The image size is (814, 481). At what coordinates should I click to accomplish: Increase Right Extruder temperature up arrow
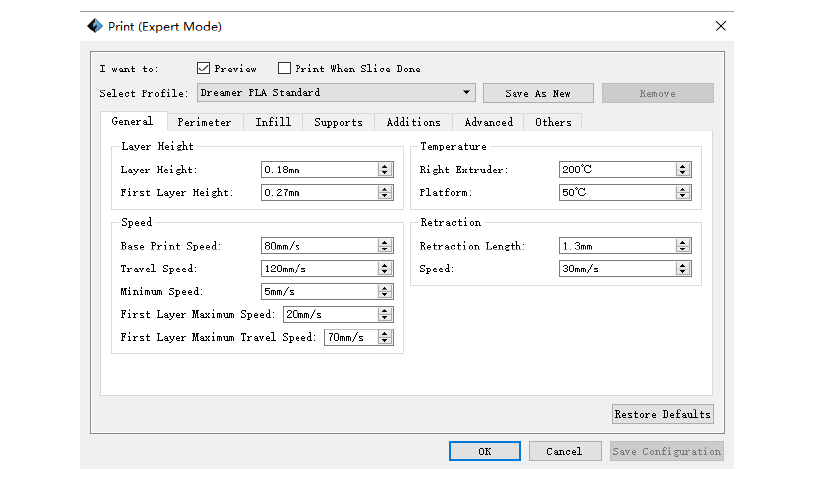pos(683,166)
